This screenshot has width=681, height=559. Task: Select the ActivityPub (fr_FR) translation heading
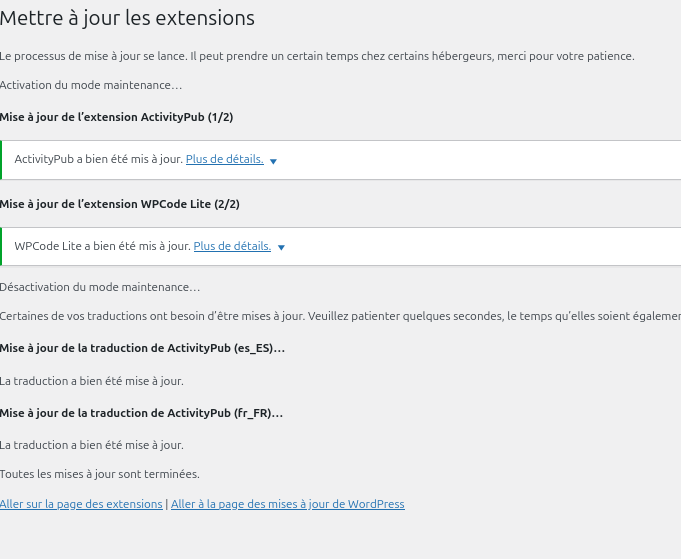(141, 413)
